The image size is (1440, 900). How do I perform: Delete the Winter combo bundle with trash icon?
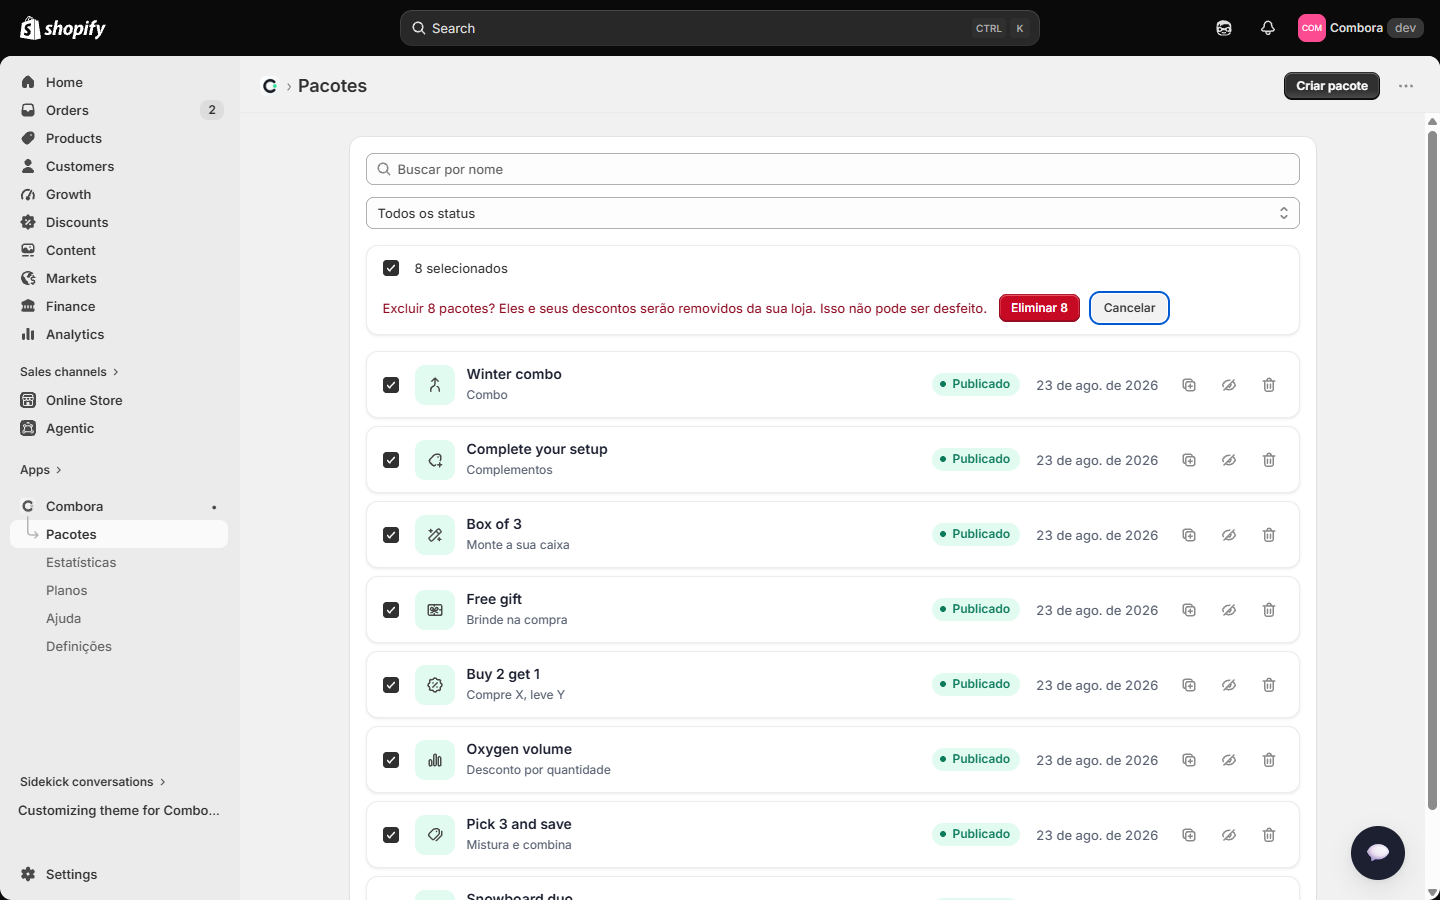1269,385
